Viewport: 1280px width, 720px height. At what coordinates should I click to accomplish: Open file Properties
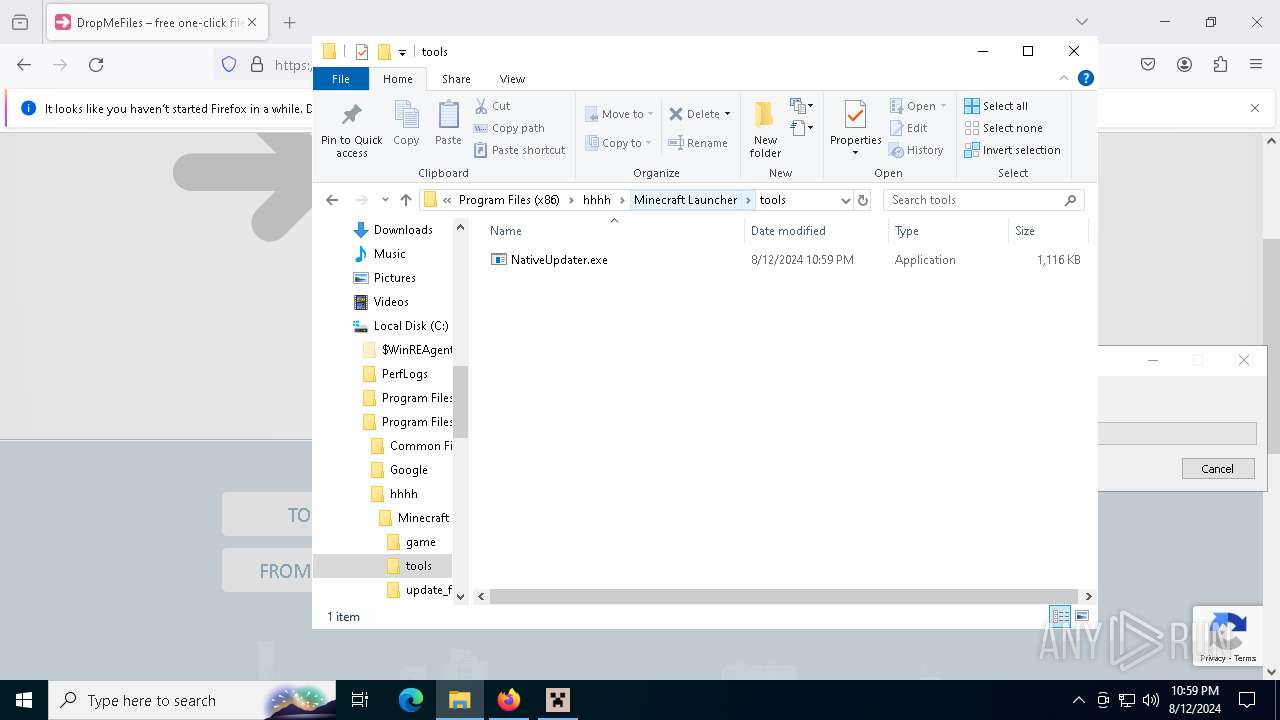click(855, 128)
